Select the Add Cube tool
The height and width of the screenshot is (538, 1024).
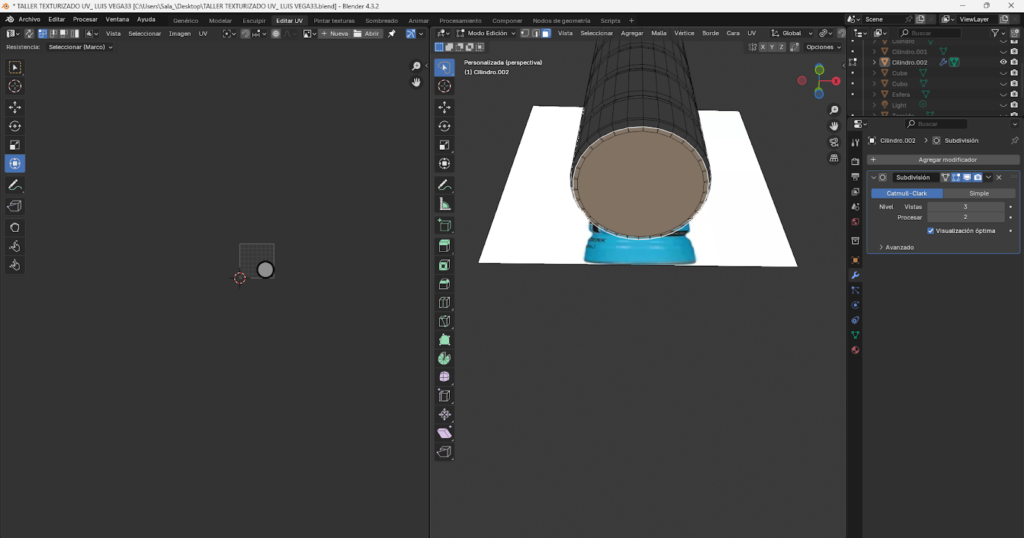pyautogui.click(x=445, y=225)
